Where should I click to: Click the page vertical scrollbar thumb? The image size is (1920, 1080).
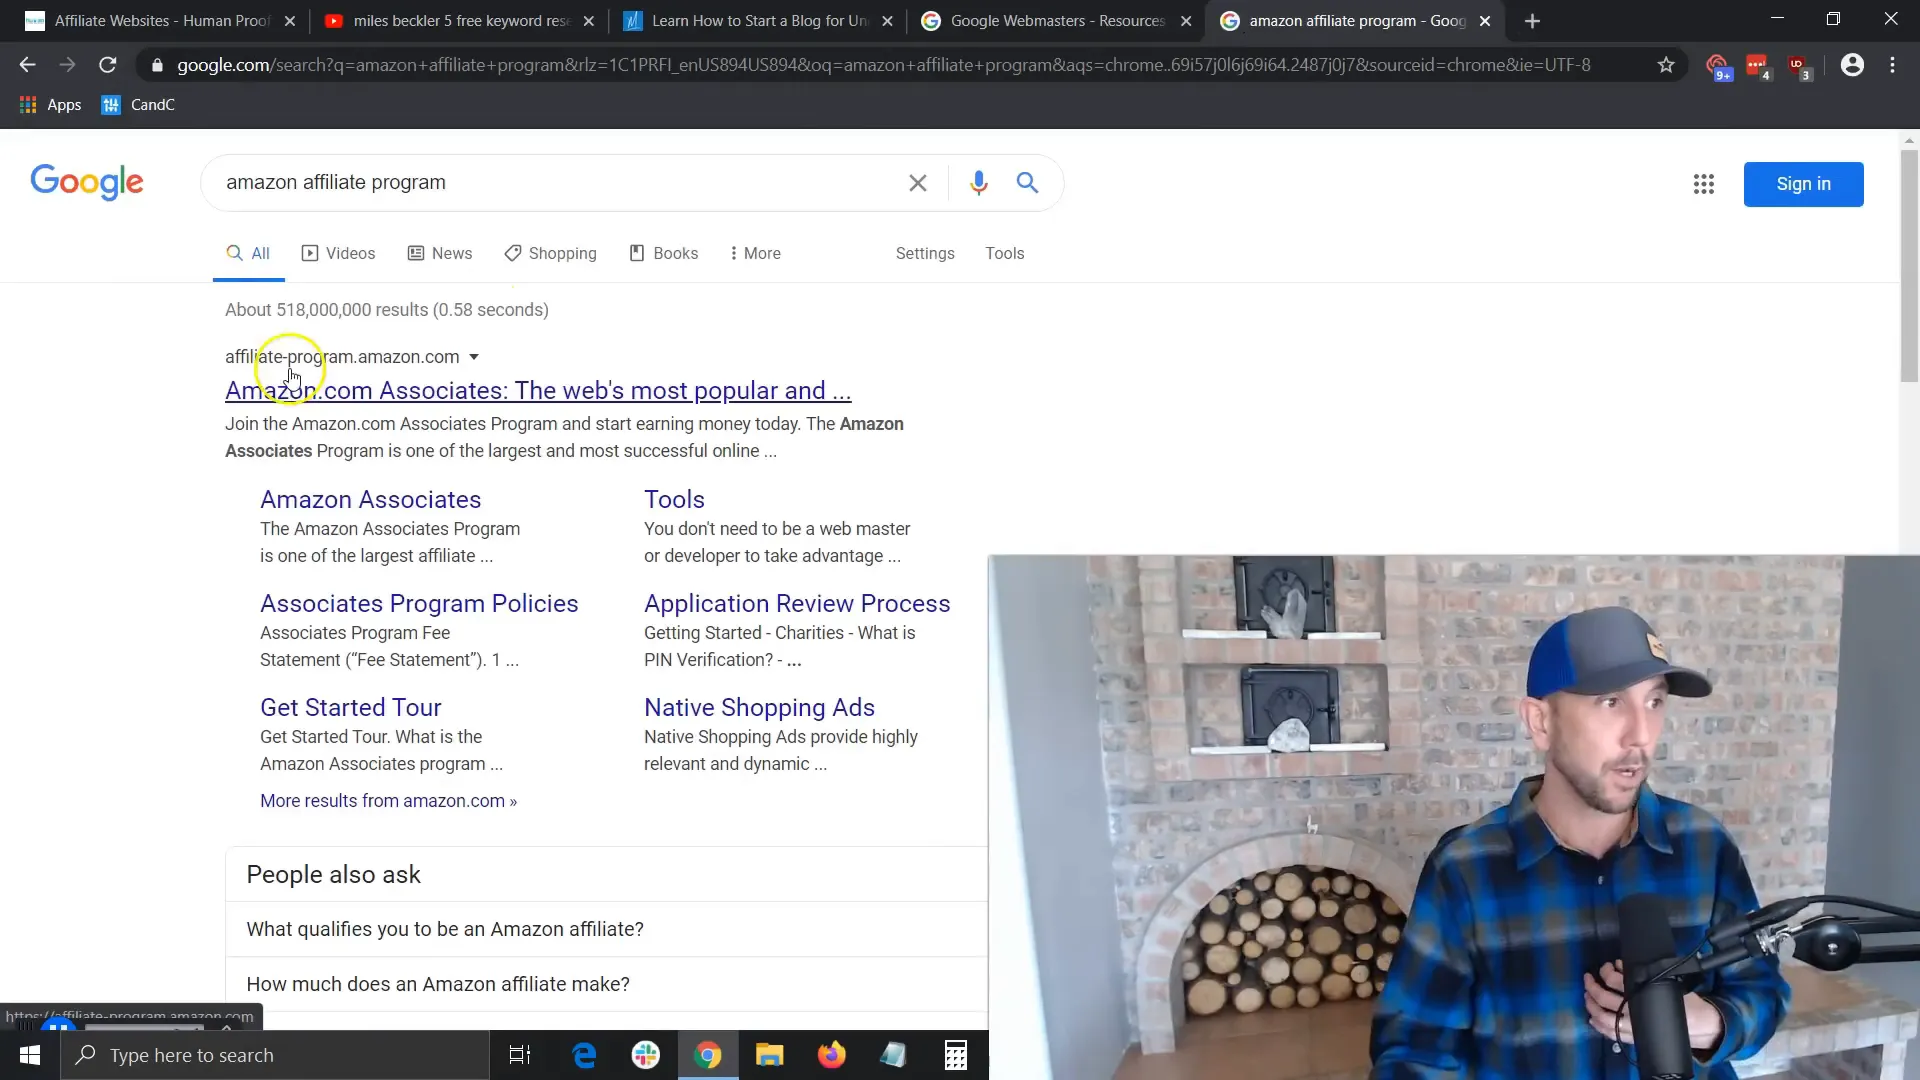(1909, 266)
